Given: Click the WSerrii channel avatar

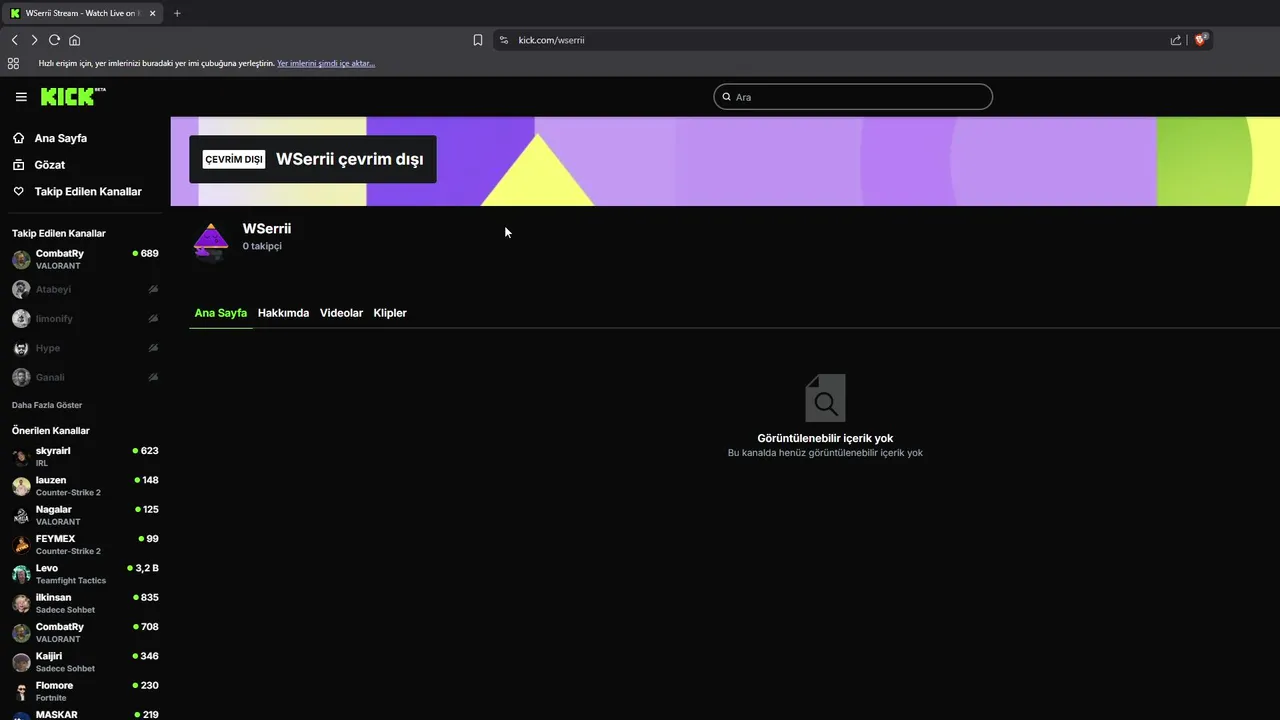Looking at the screenshot, I should 211,240.
